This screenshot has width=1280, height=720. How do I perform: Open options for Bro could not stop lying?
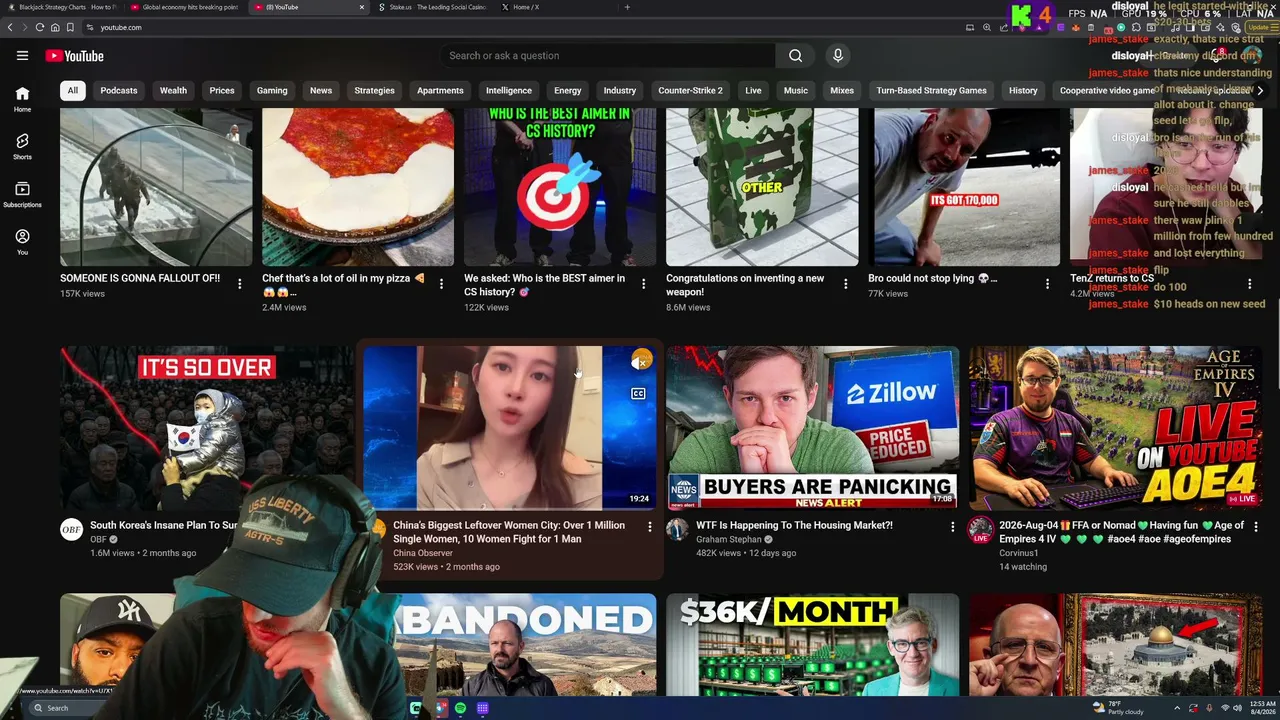pyautogui.click(x=1047, y=284)
